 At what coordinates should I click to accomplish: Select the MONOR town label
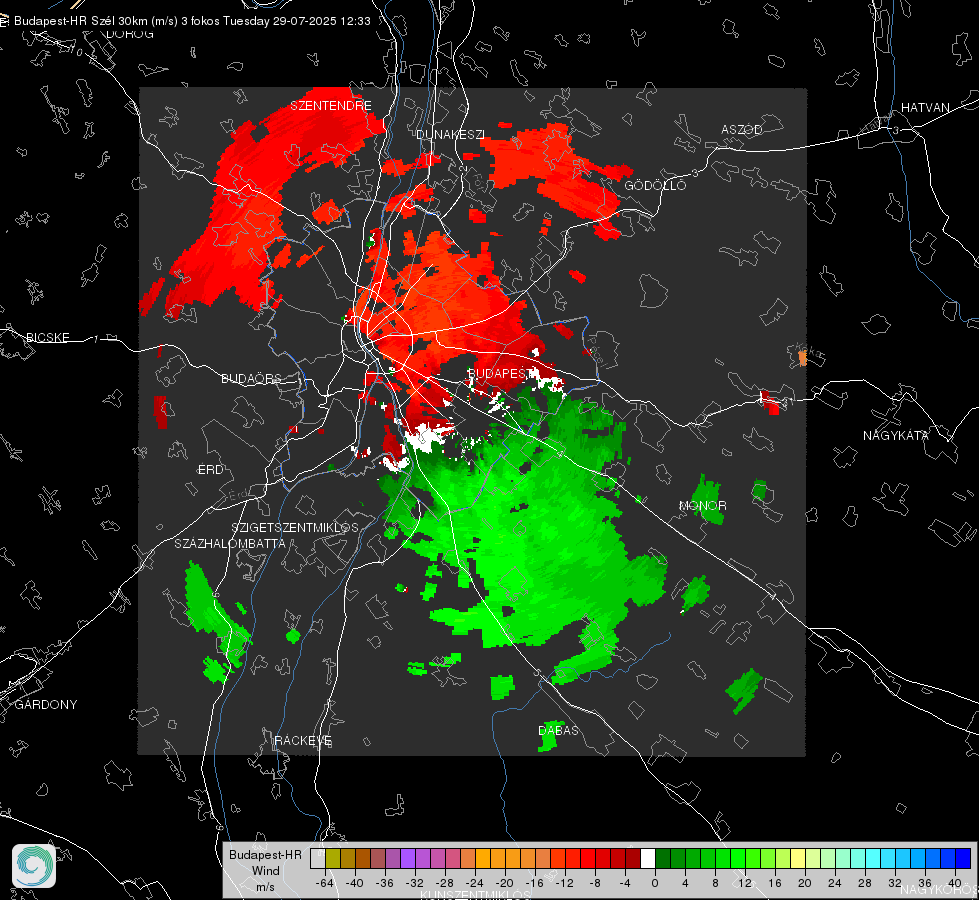[x=702, y=505]
